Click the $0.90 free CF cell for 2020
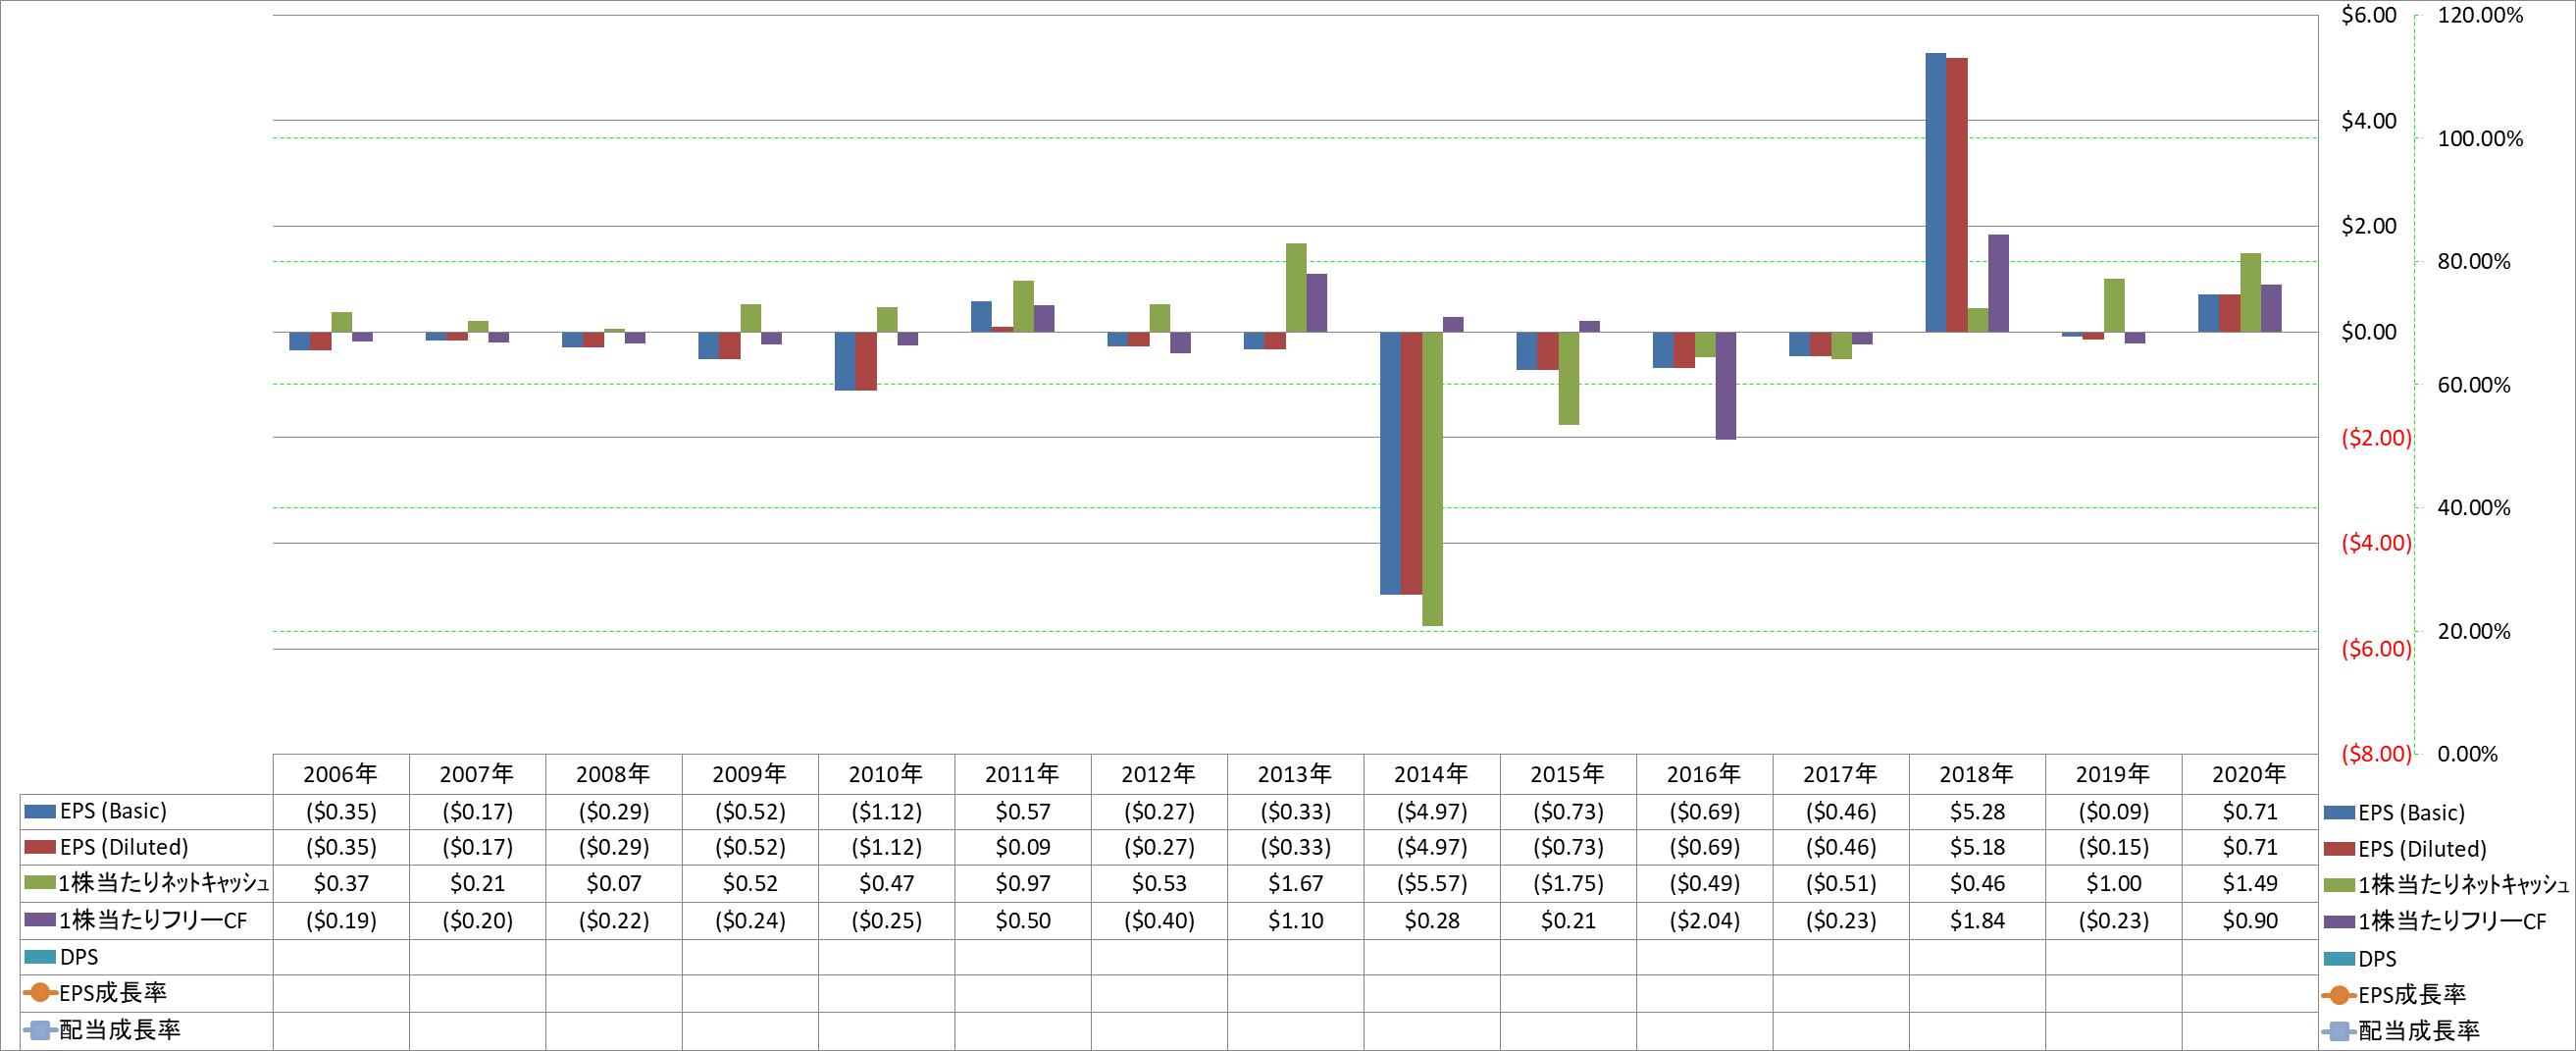The height and width of the screenshot is (1051, 2576). [x=2250, y=920]
